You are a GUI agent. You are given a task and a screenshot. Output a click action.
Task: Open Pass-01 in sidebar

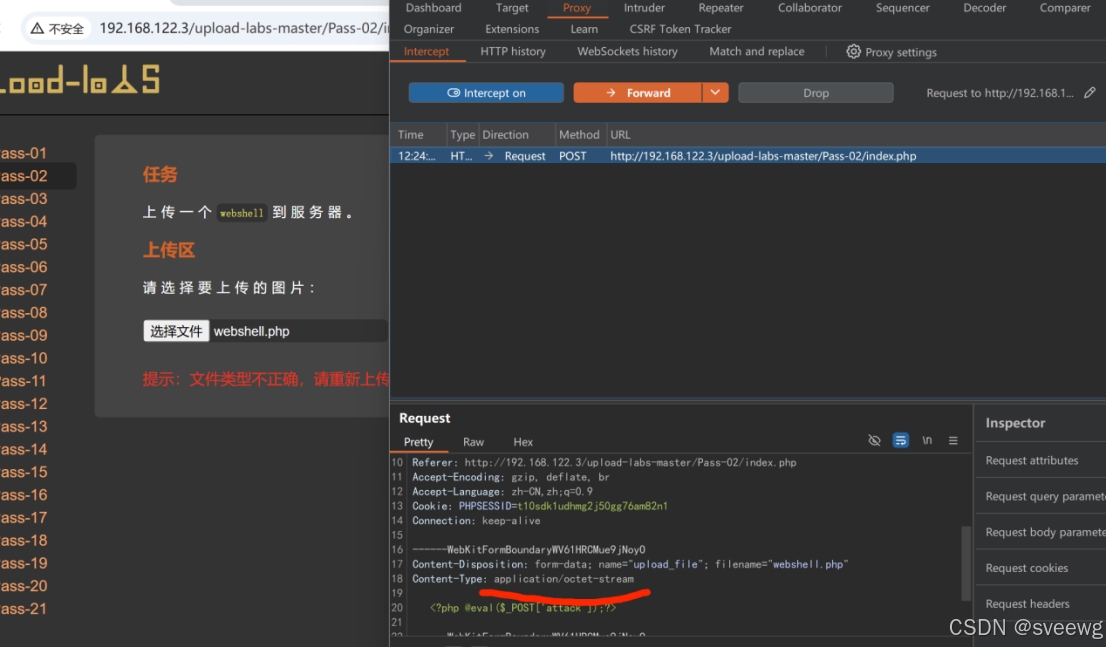click(23, 153)
